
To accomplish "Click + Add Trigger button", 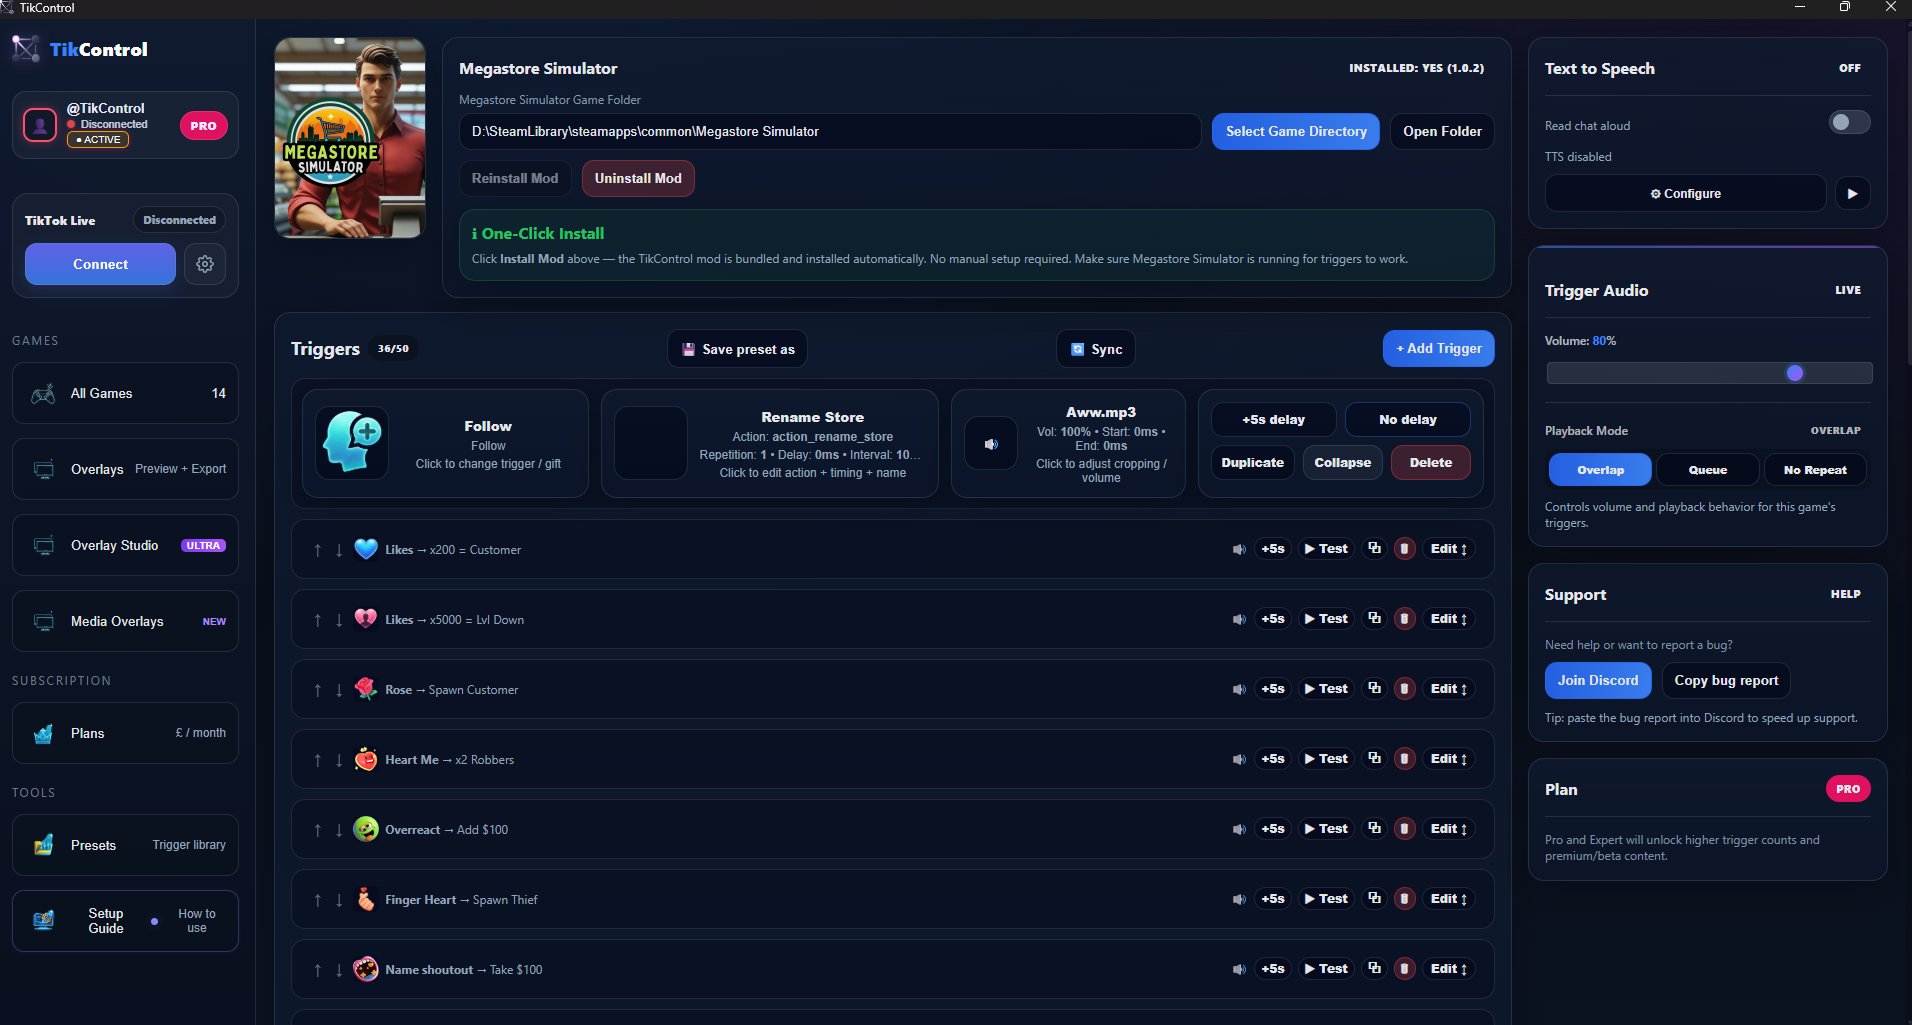I will pos(1439,348).
